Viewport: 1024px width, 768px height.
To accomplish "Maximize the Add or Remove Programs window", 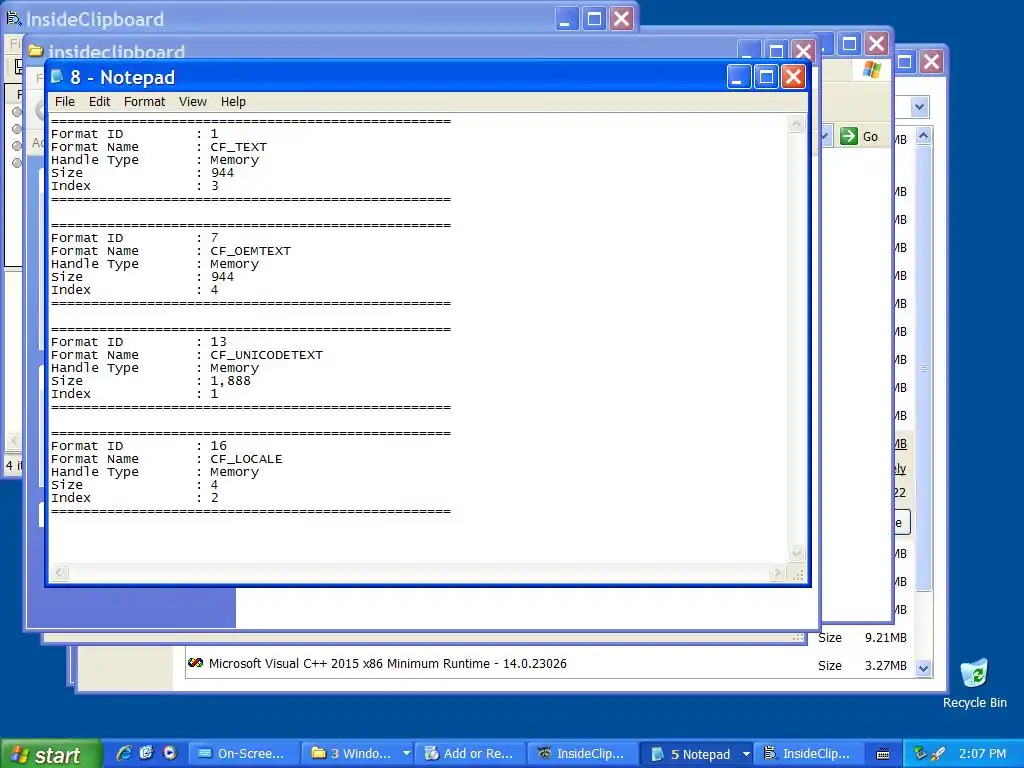I will (904, 62).
